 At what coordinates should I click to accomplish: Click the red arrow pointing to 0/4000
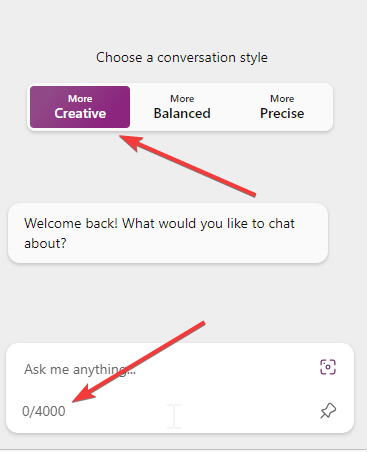(x=138, y=361)
